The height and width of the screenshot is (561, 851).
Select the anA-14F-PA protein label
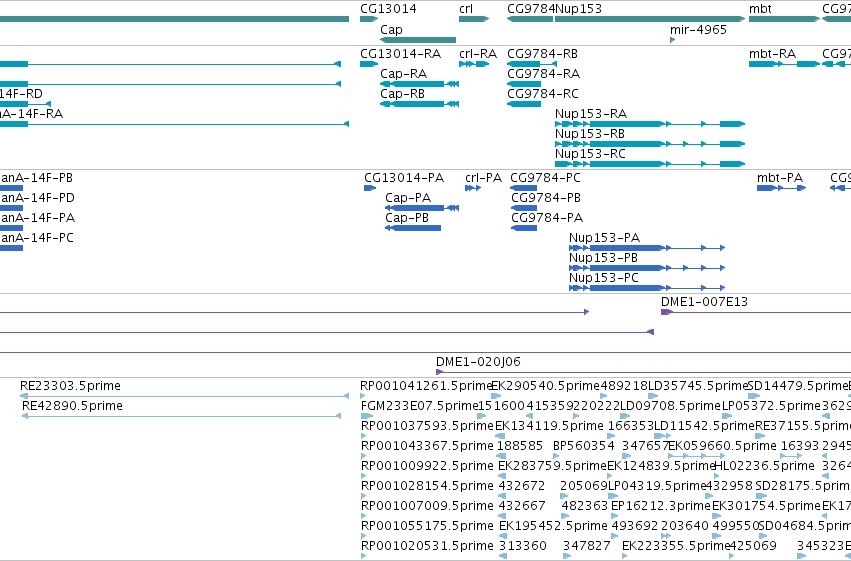[37, 218]
